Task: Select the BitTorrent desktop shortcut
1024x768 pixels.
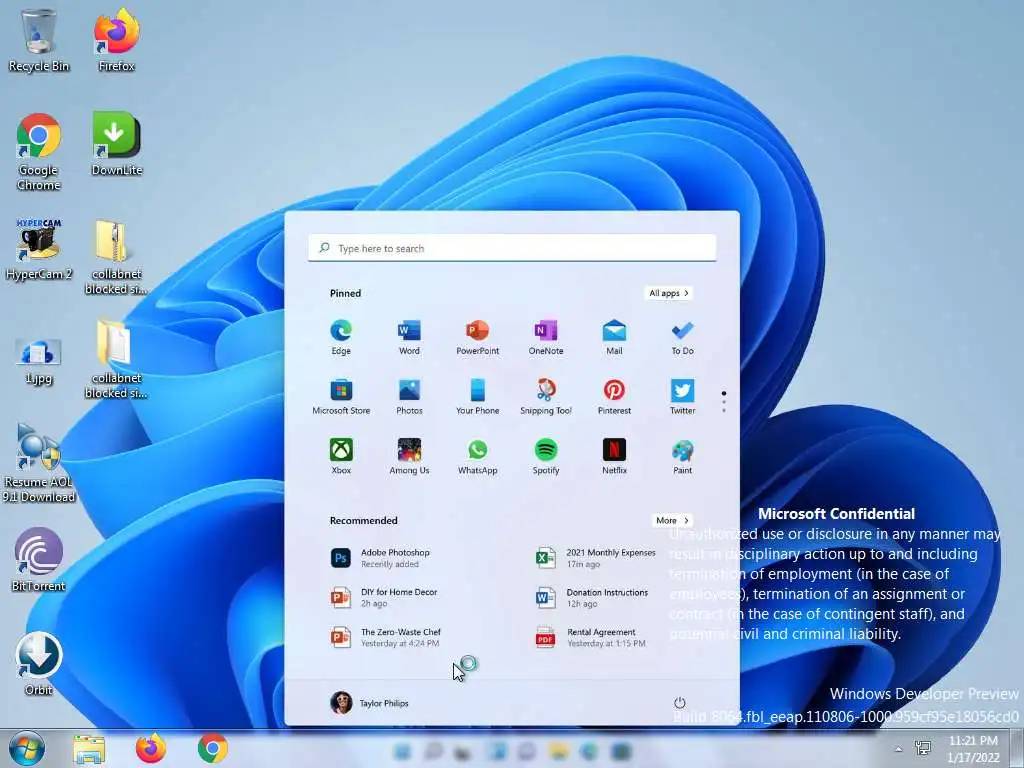Action: coord(39,559)
